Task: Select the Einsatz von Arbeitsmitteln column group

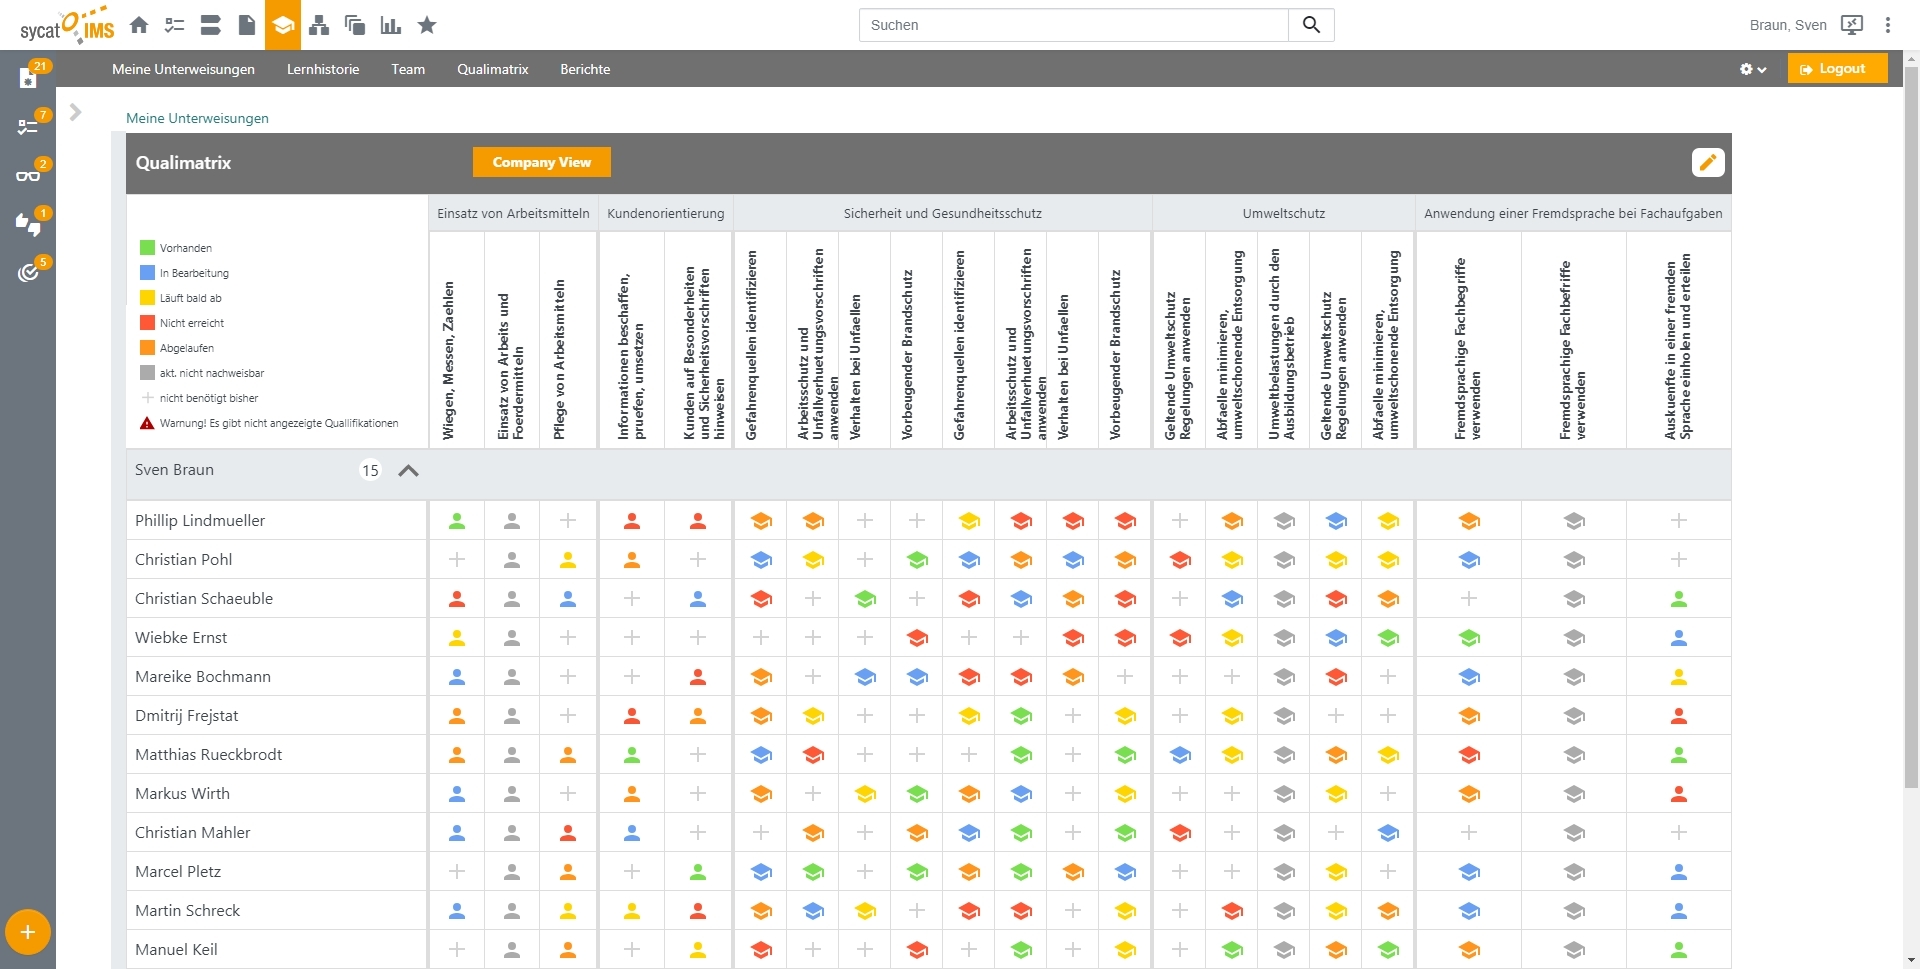Action: coord(513,213)
